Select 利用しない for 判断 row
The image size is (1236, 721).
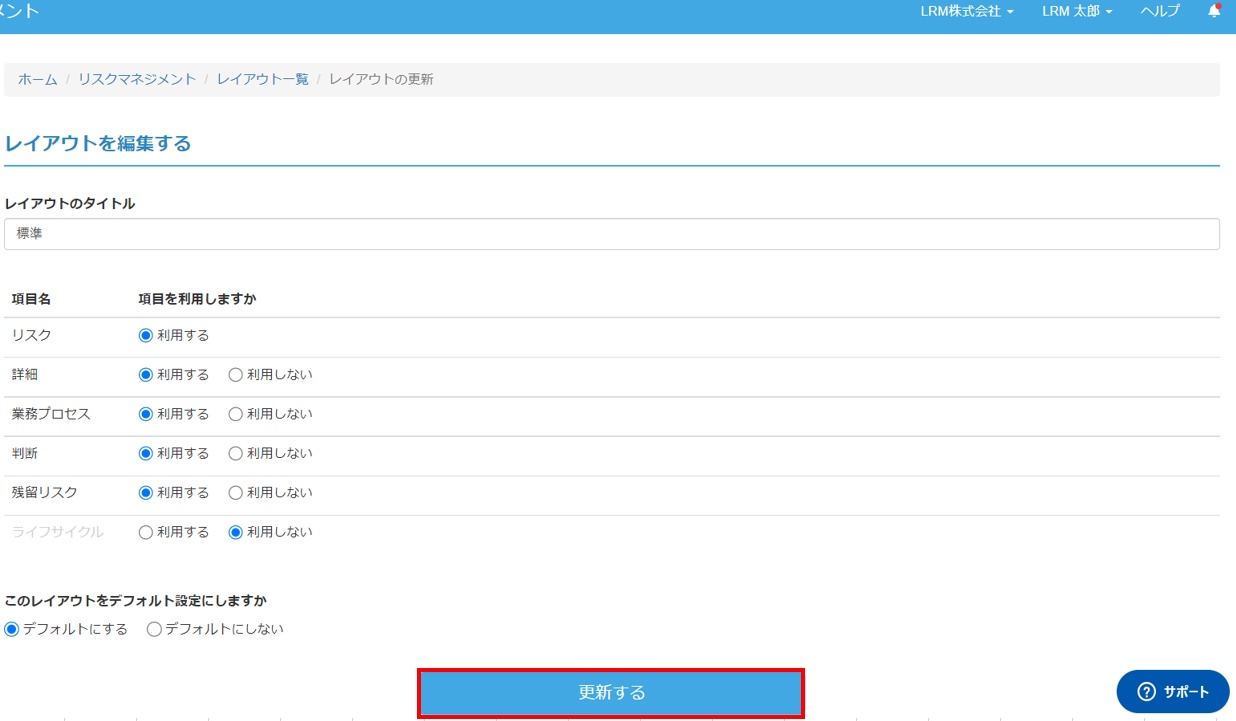tap(236, 453)
